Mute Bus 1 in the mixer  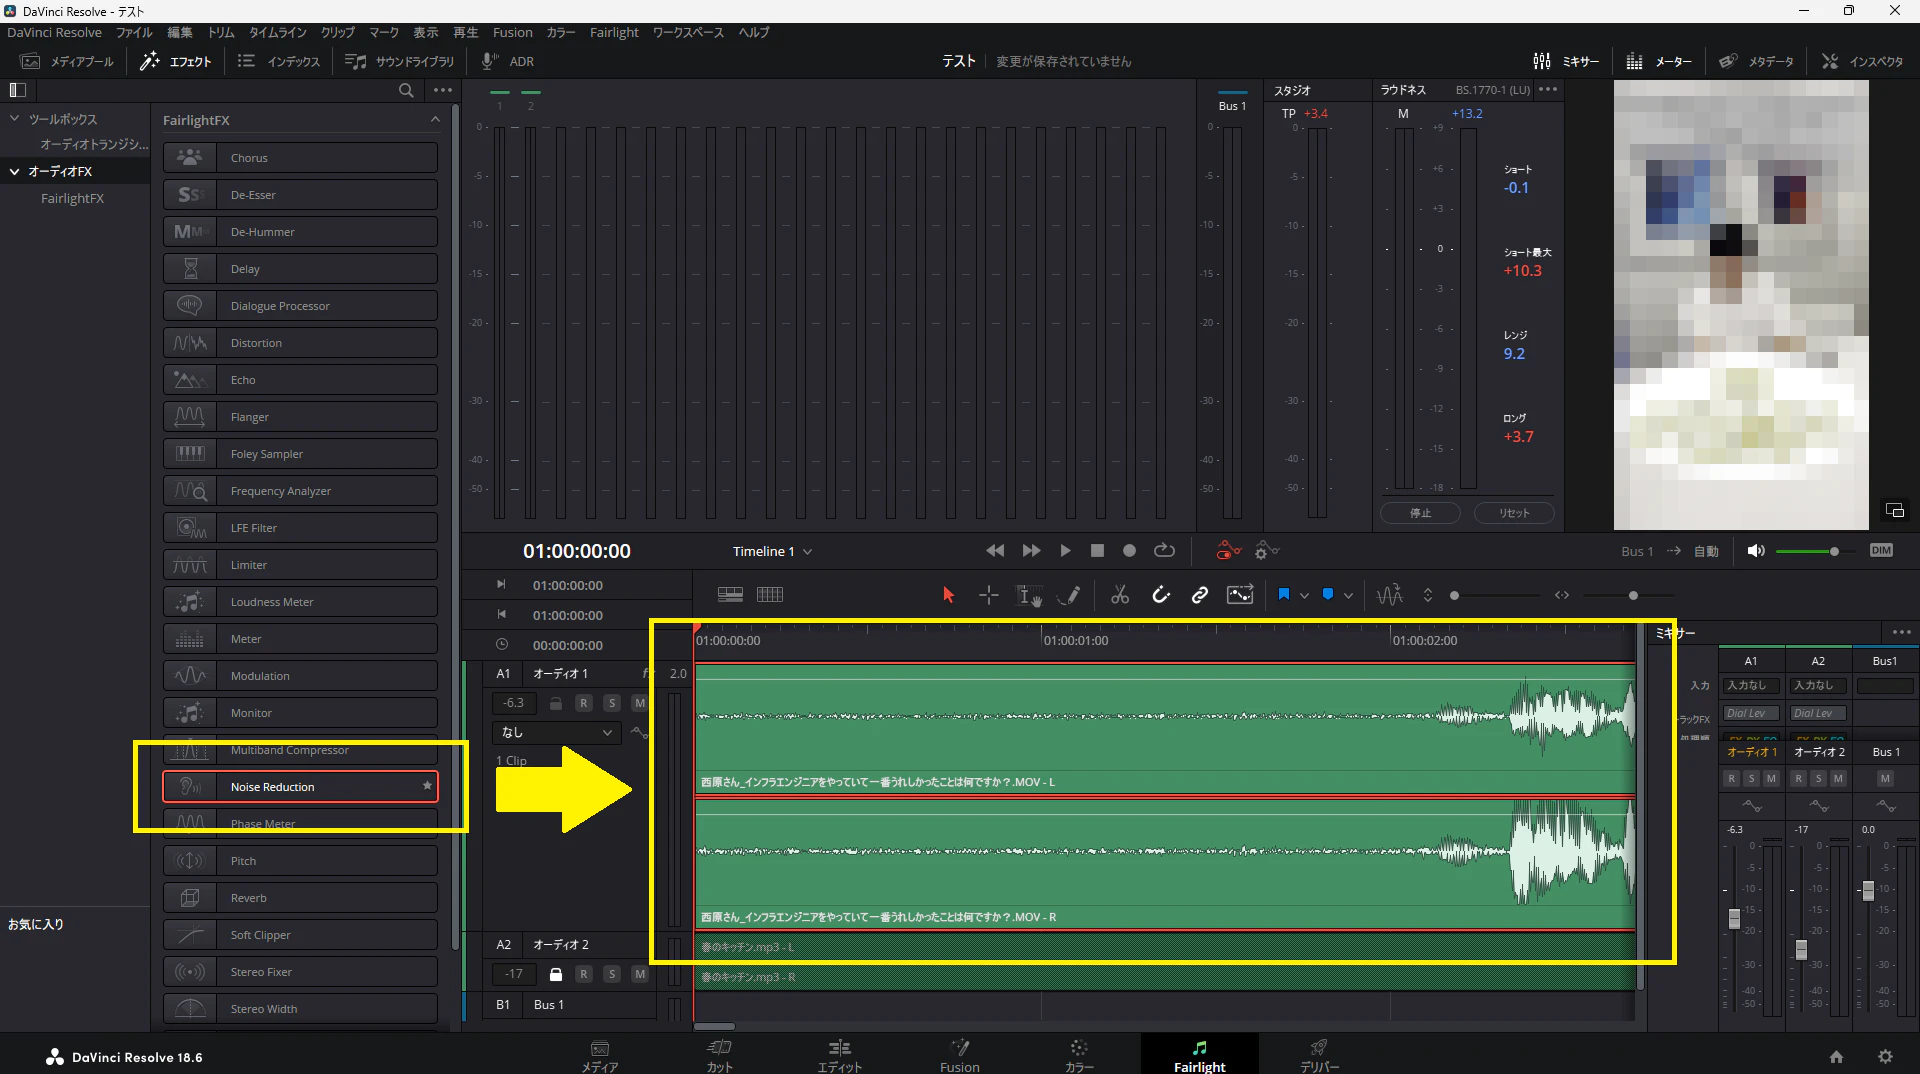(x=1885, y=779)
